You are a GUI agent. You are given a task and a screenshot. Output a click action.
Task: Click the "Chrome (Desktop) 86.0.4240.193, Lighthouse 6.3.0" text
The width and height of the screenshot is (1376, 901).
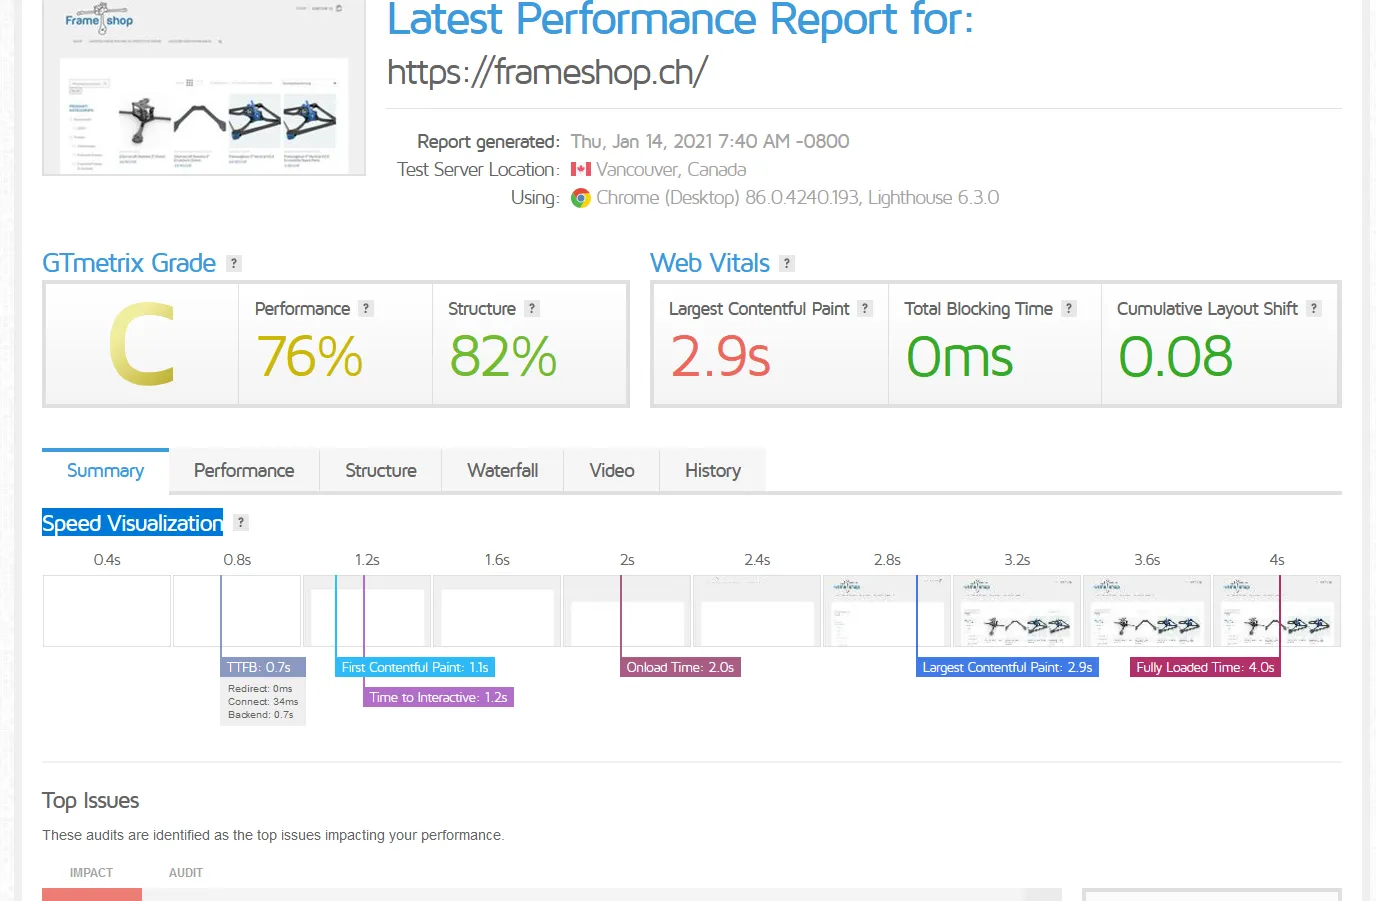(798, 198)
